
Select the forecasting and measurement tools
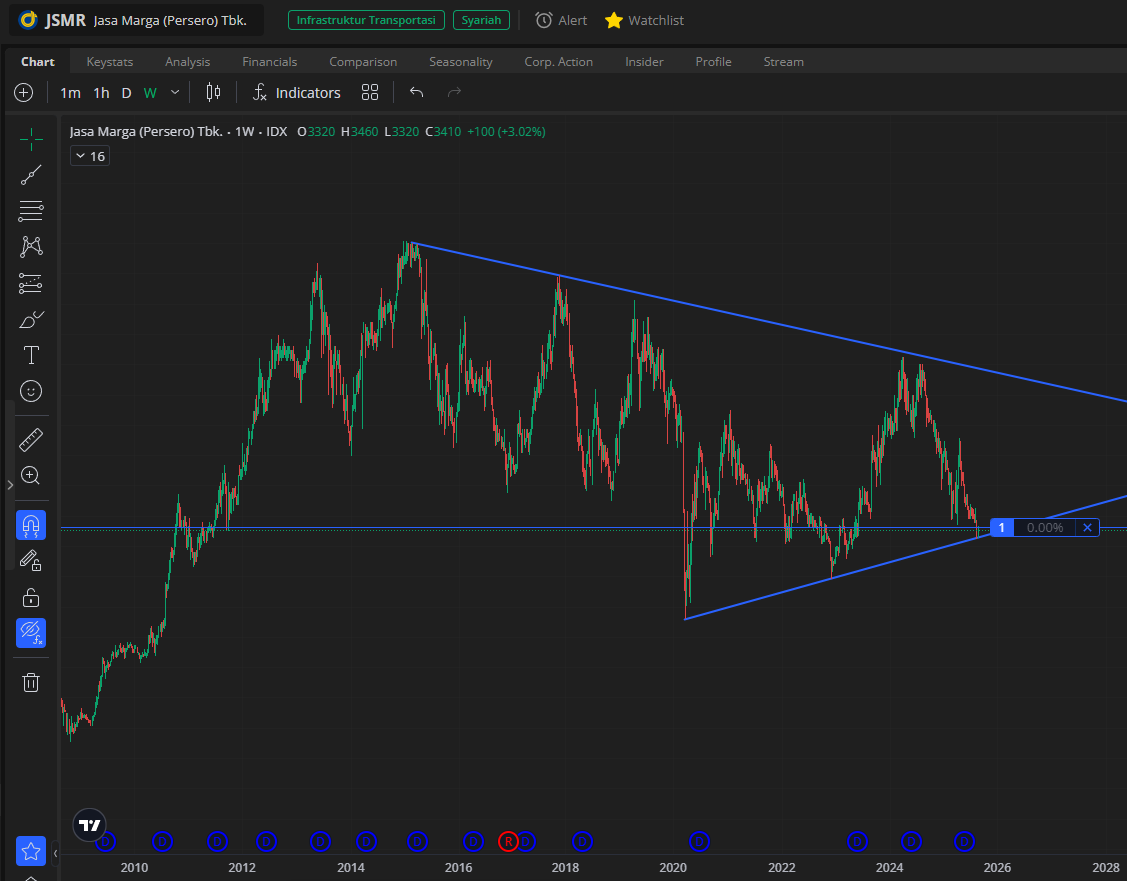coord(31,283)
